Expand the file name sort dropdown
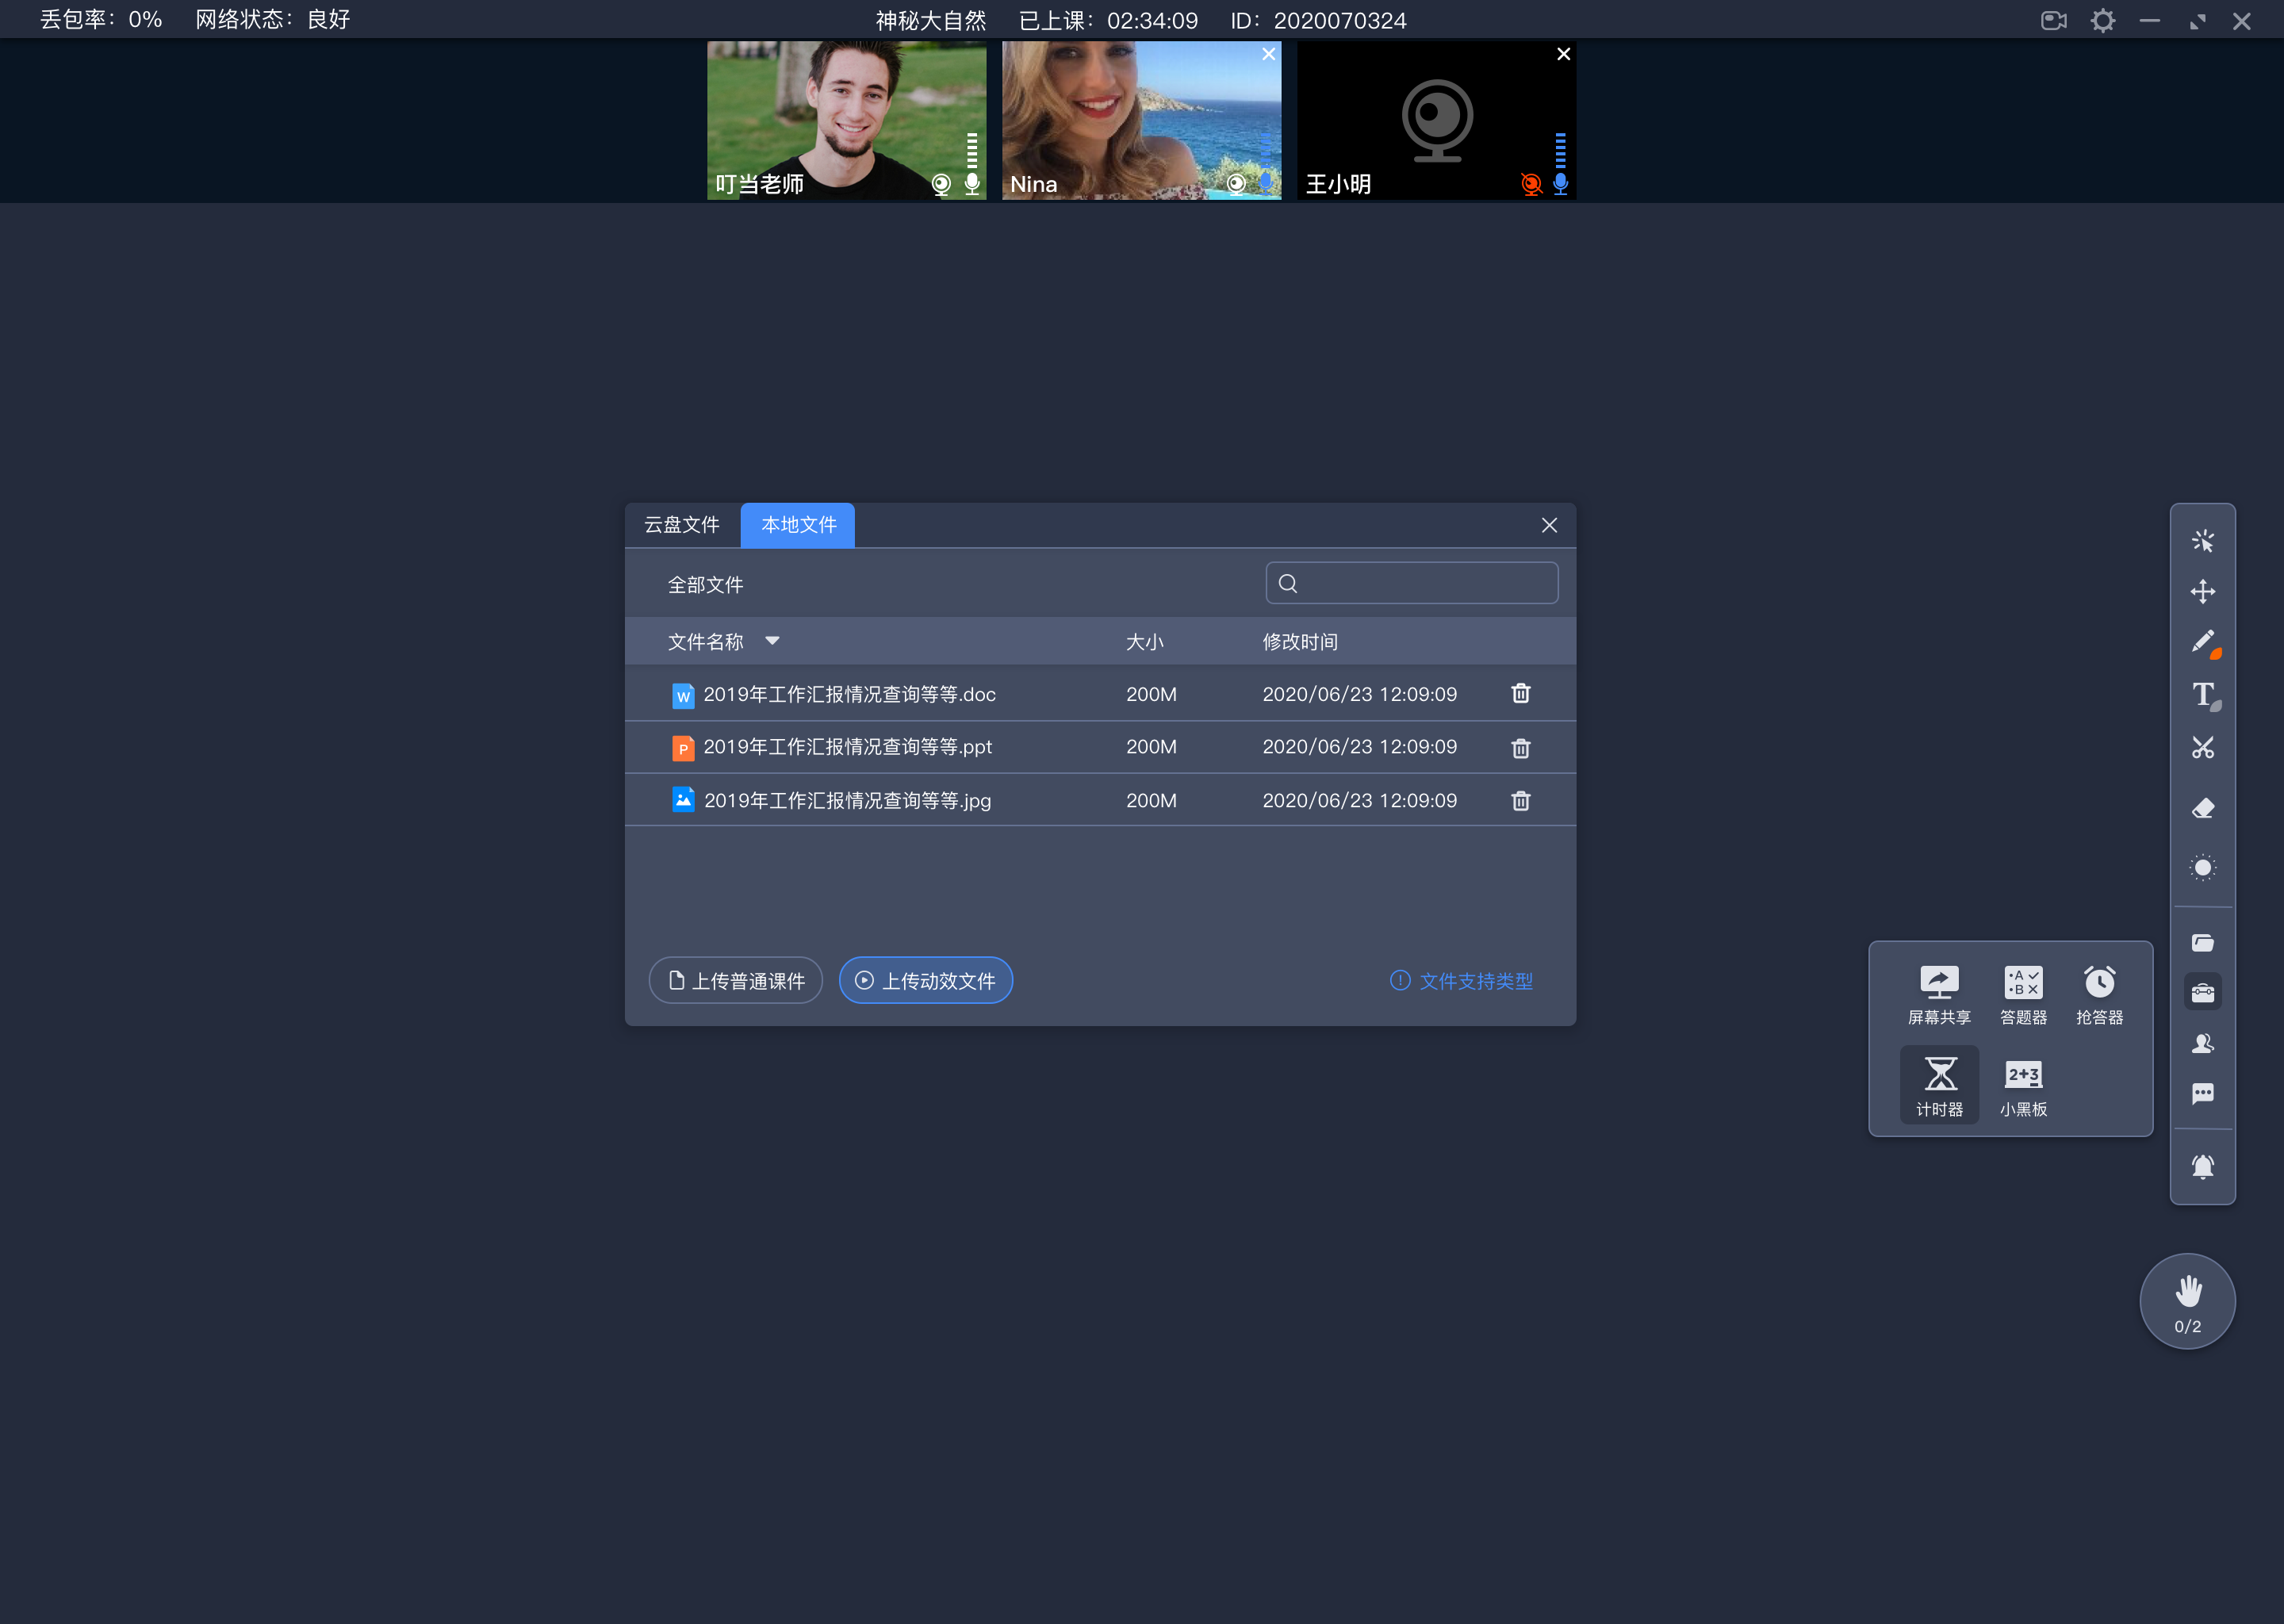 (x=773, y=642)
